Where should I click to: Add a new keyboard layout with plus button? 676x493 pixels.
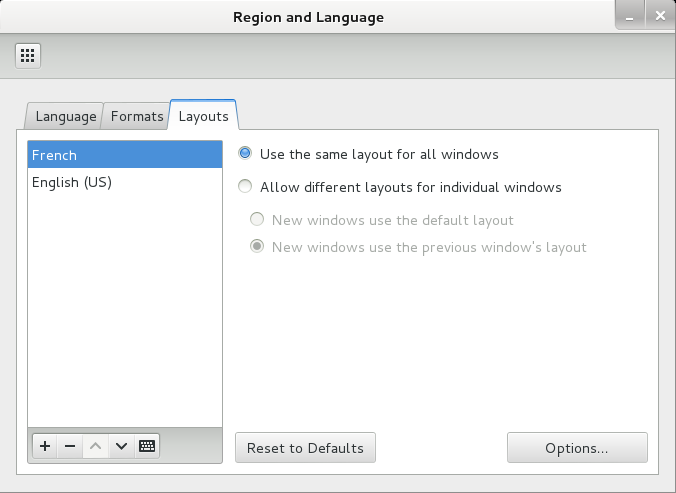click(x=45, y=446)
